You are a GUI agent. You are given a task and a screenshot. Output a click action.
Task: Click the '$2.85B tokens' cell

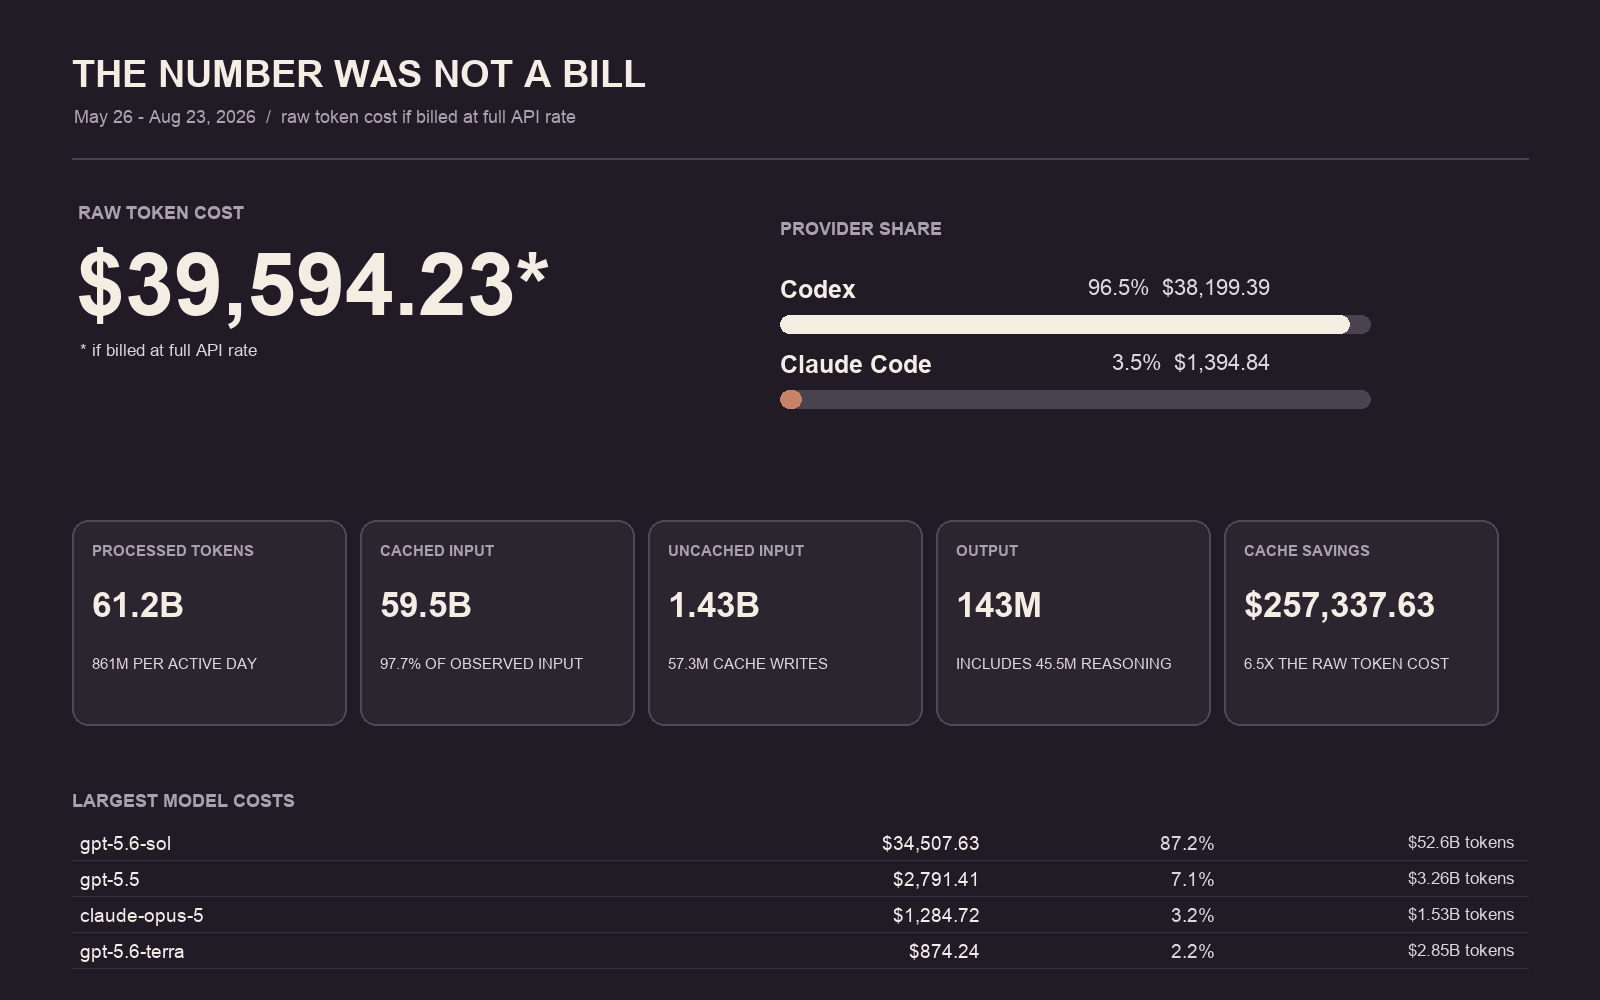[x=1461, y=951]
